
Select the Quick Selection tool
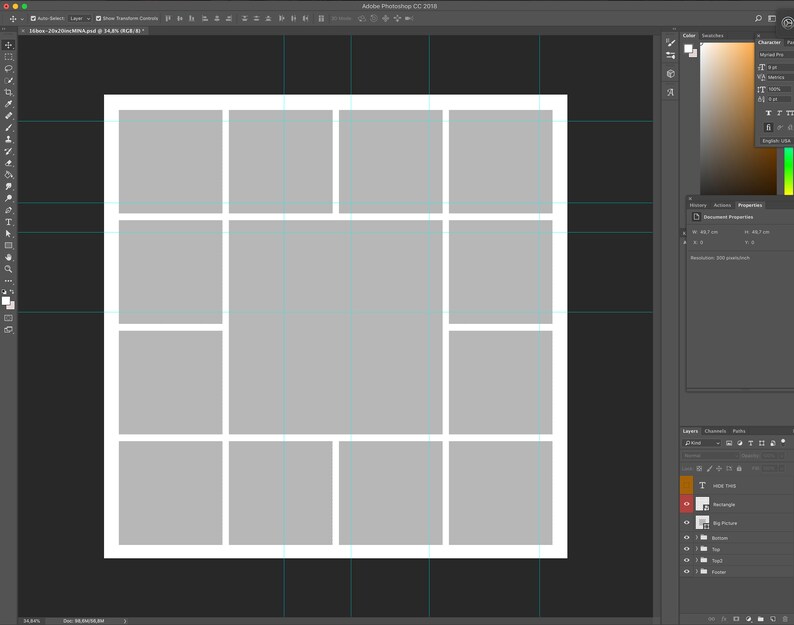point(9,81)
